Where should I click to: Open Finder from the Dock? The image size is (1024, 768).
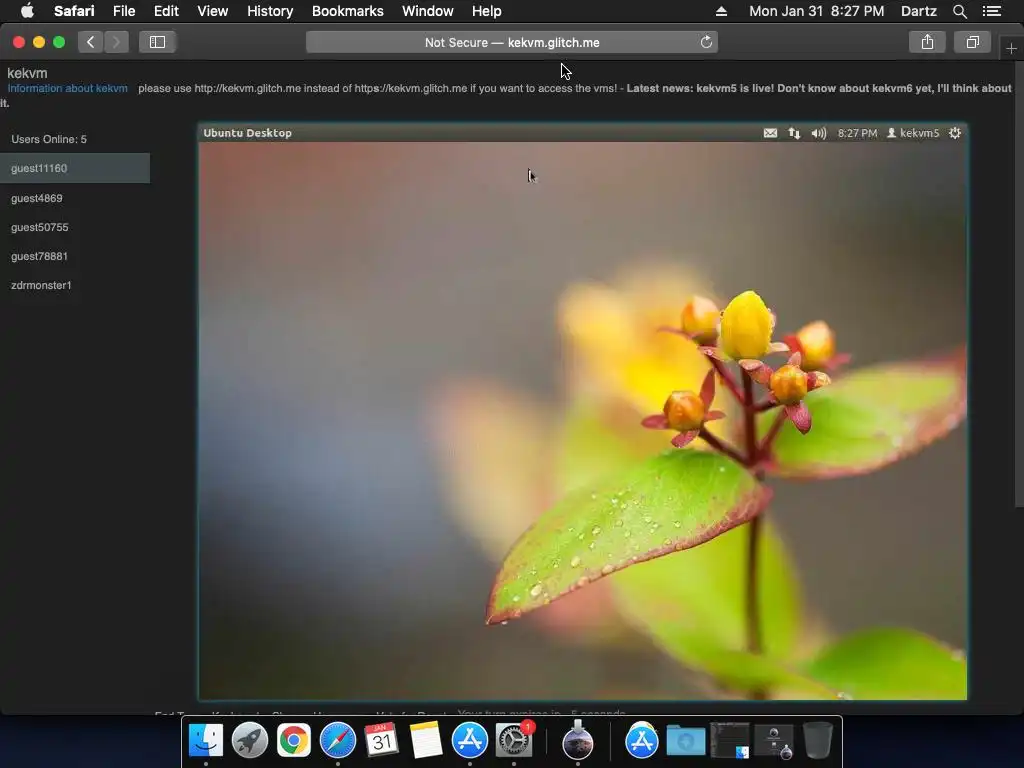coord(206,741)
